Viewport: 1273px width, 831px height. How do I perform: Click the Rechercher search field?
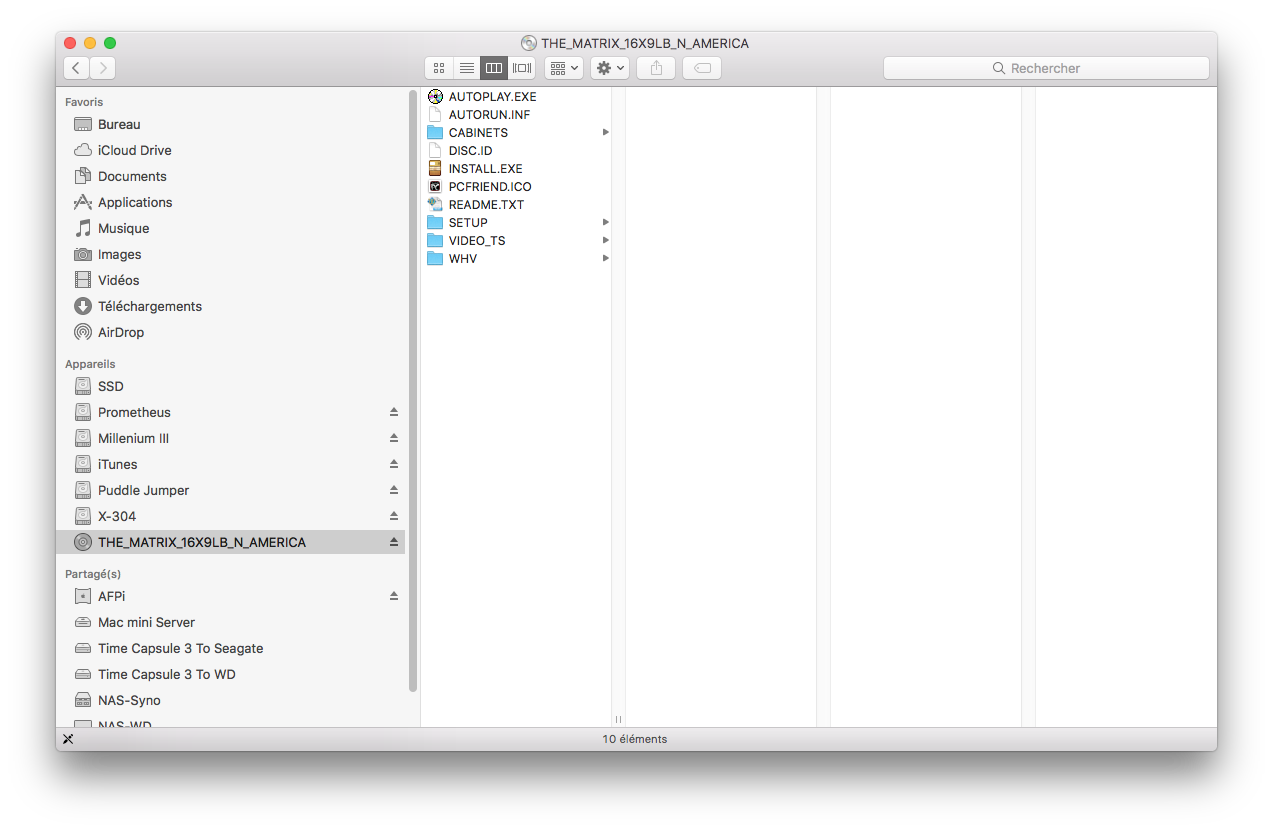[1046, 68]
